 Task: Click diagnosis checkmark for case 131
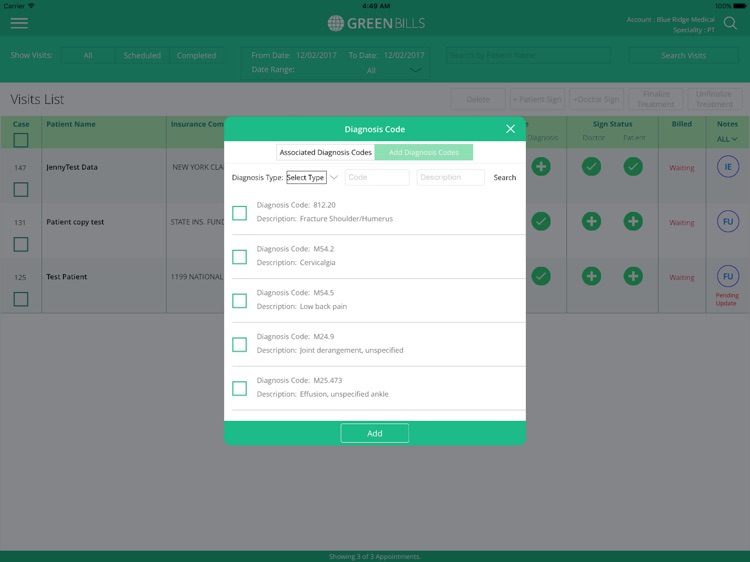541,221
